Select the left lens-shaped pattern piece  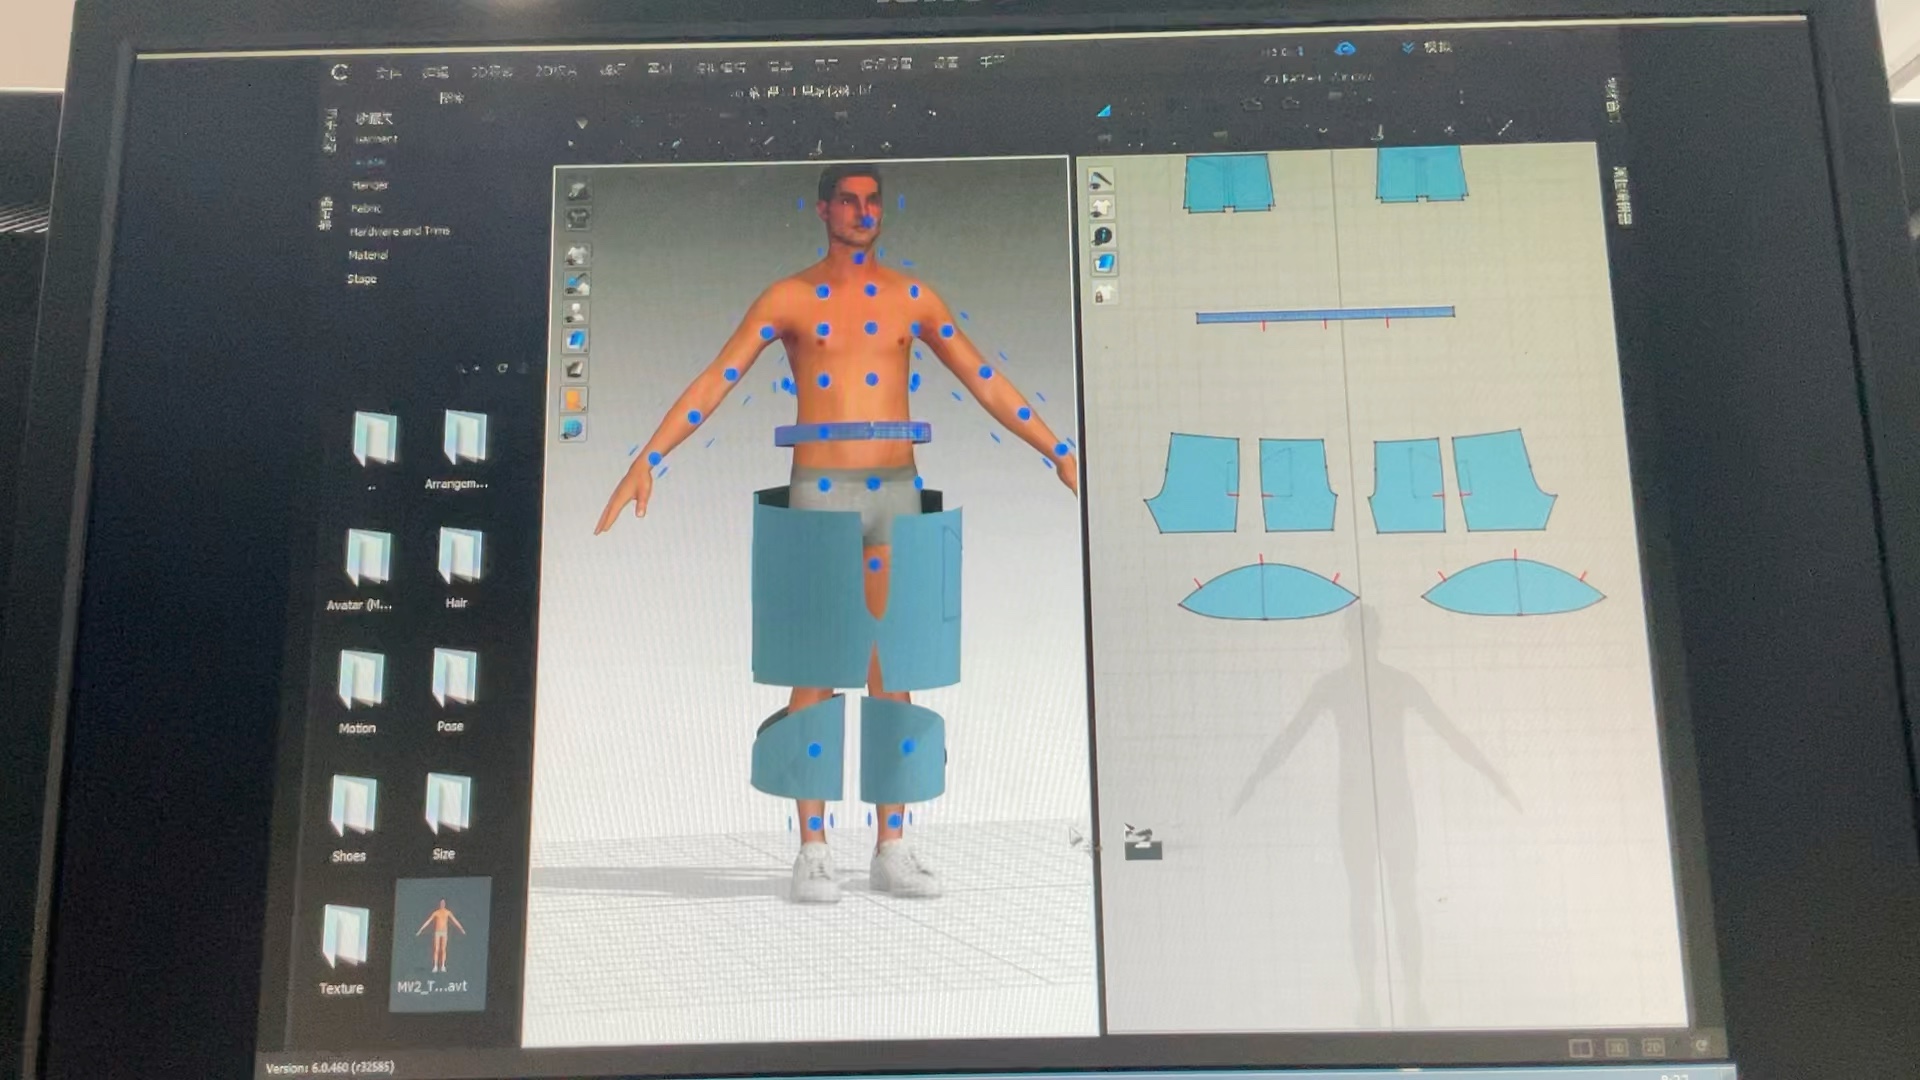pyautogui.click(x=1267, y=591)
